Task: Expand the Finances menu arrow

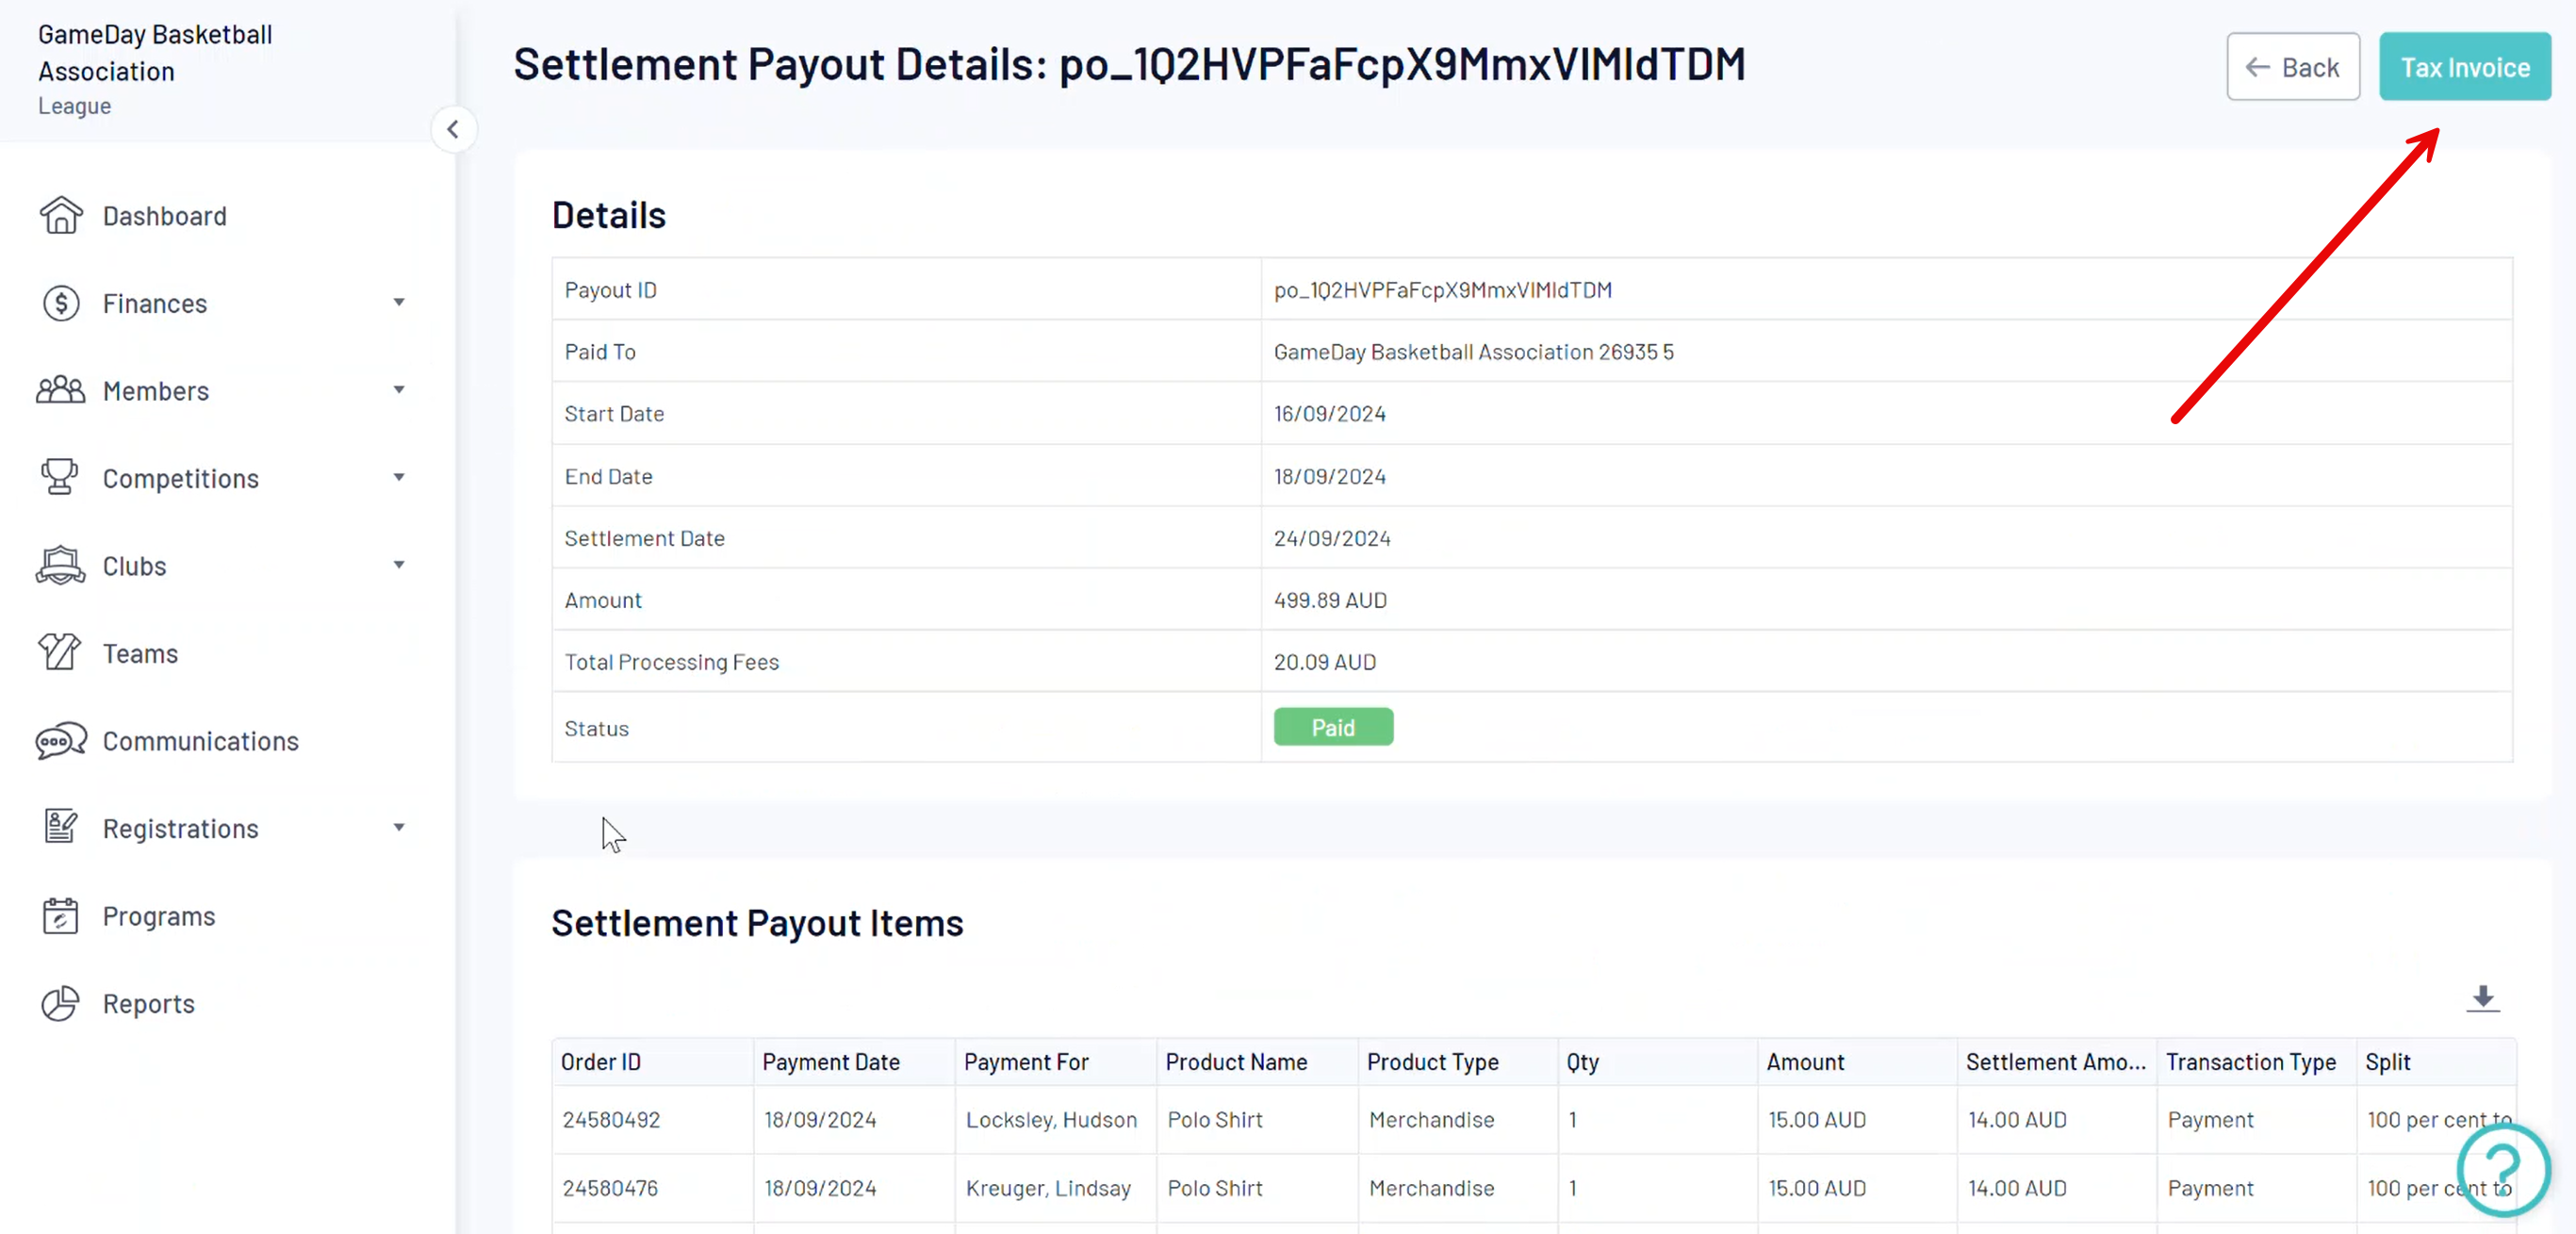Action: click(399, 302)
